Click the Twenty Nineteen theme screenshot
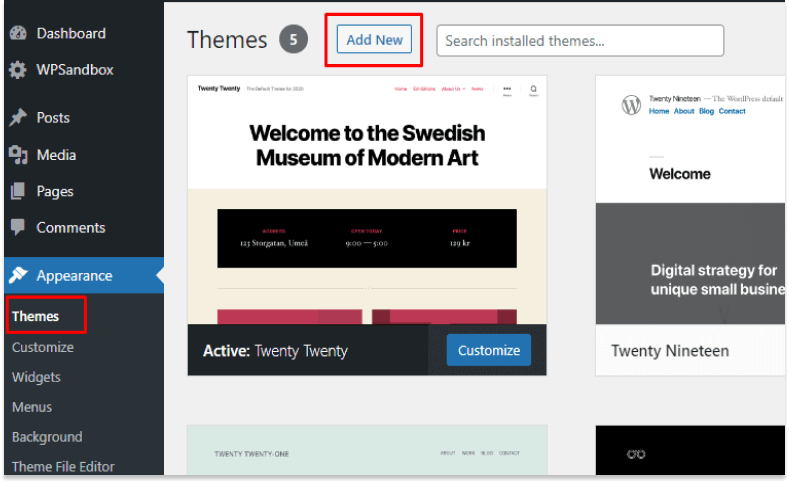Image resolution: width=789 pixels, height=483 pixels. pyautogui.click(x=690, y=200)
